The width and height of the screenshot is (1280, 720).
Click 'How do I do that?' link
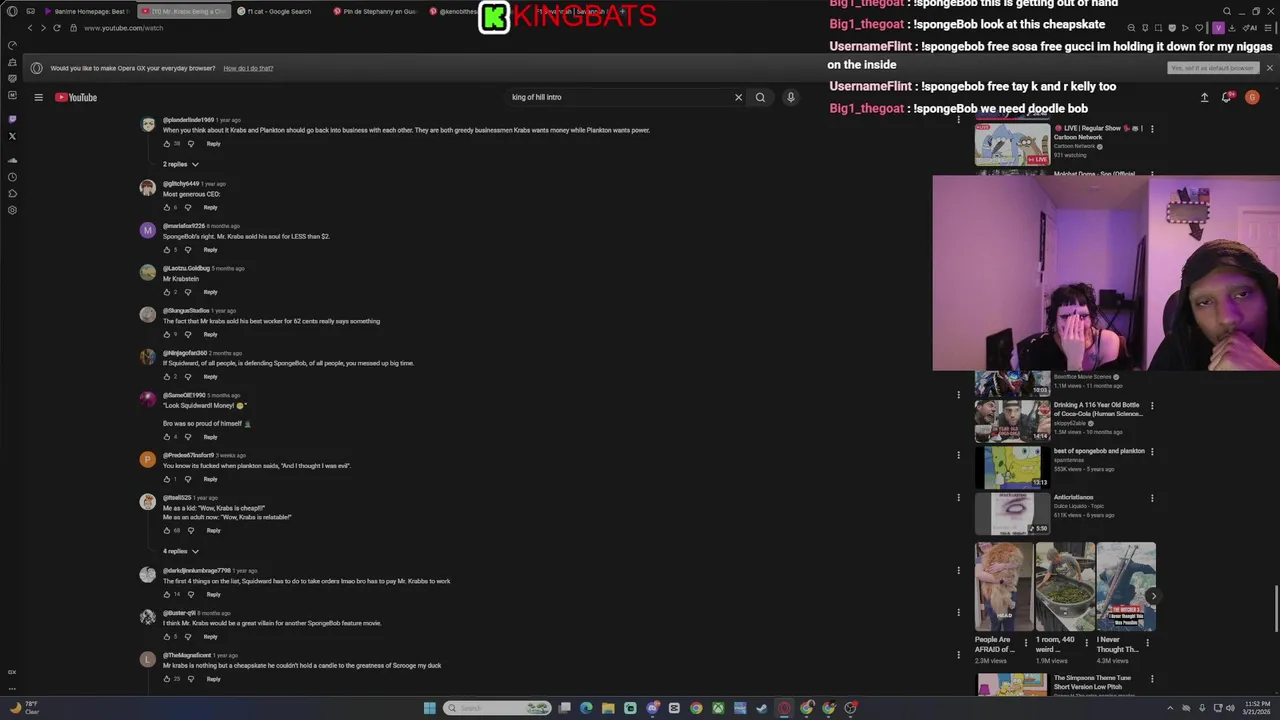click(x=248, y=68)
